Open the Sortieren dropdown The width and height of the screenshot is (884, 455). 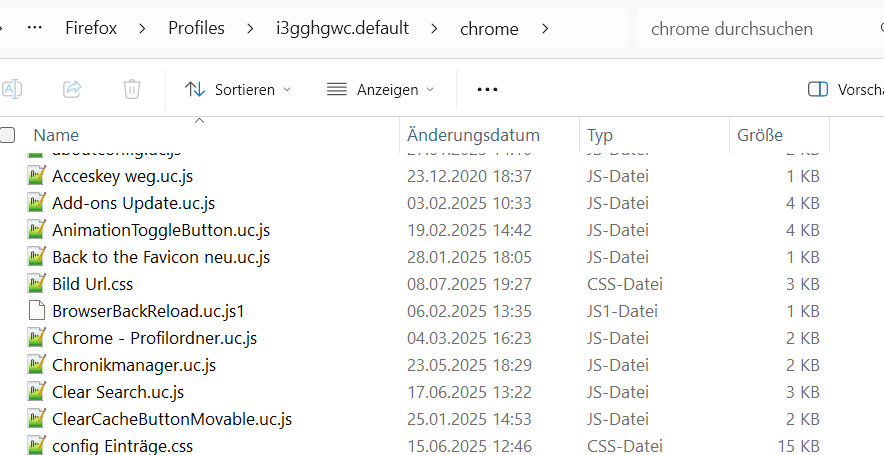click(x=238, y=89)
